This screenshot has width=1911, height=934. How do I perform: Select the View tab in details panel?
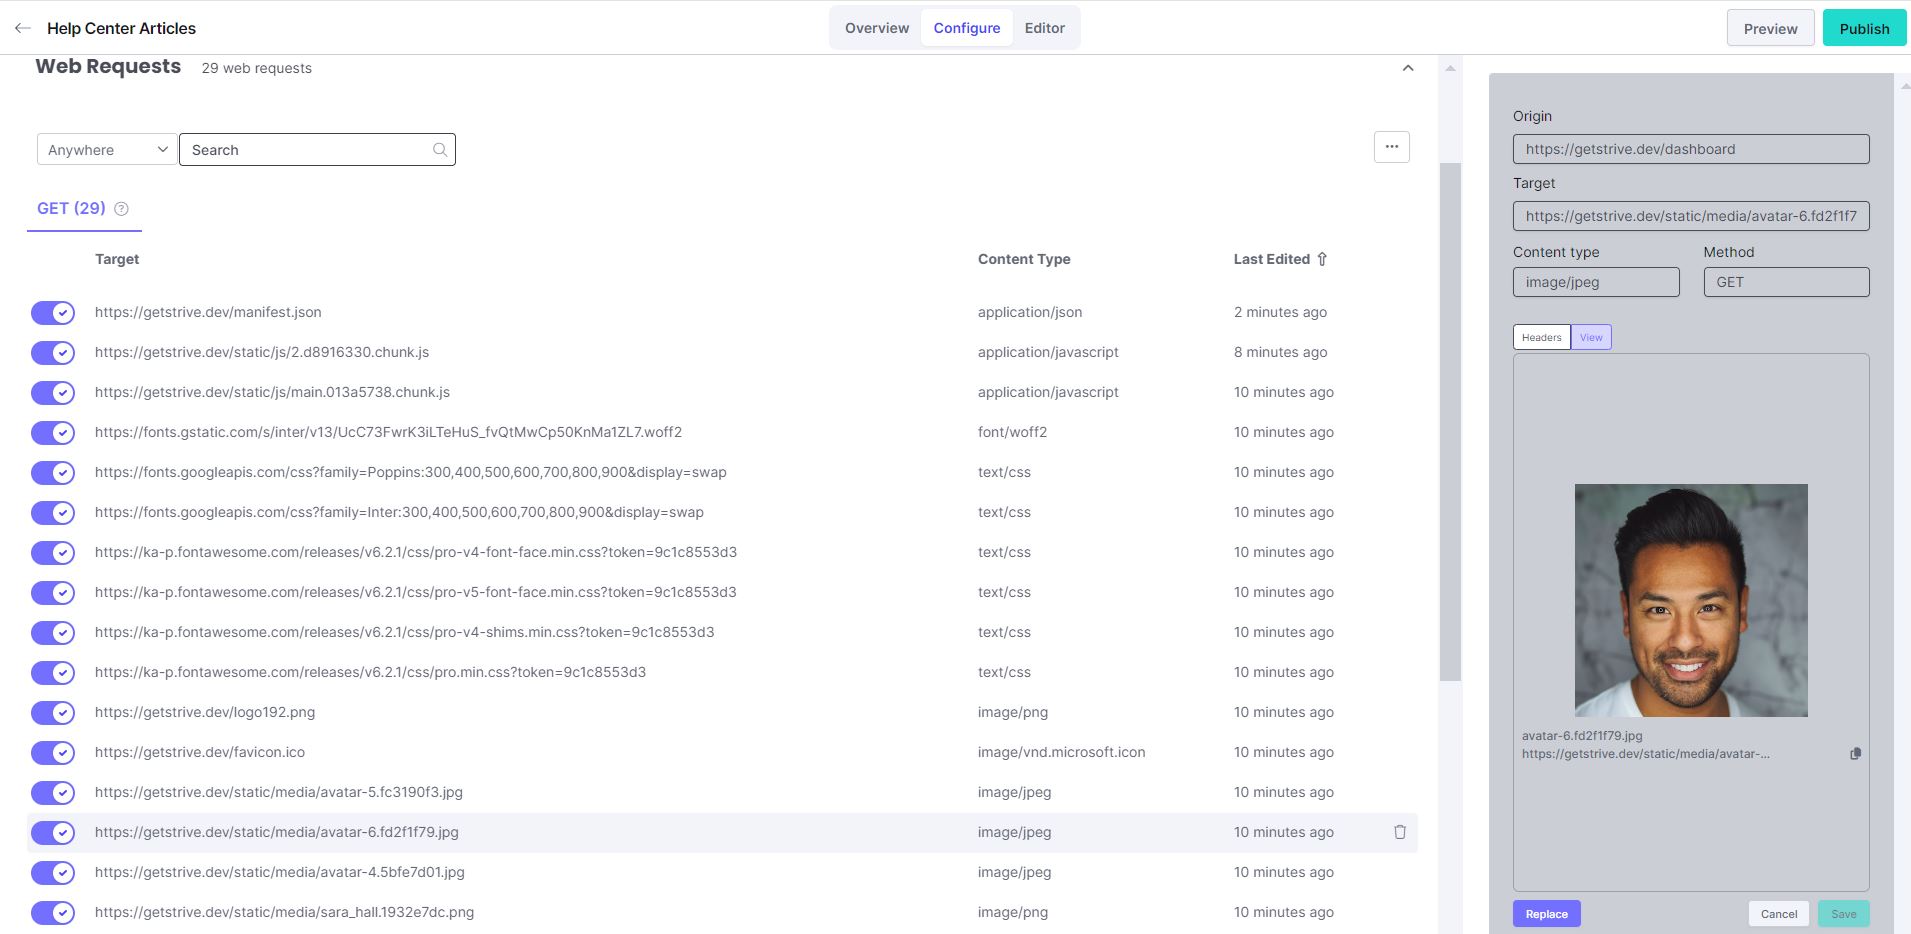click(x=1591, y=337)
